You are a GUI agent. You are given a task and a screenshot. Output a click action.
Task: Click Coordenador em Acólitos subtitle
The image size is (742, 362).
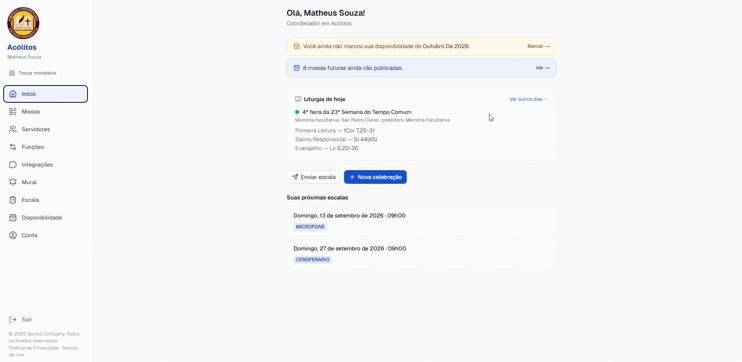319,23
